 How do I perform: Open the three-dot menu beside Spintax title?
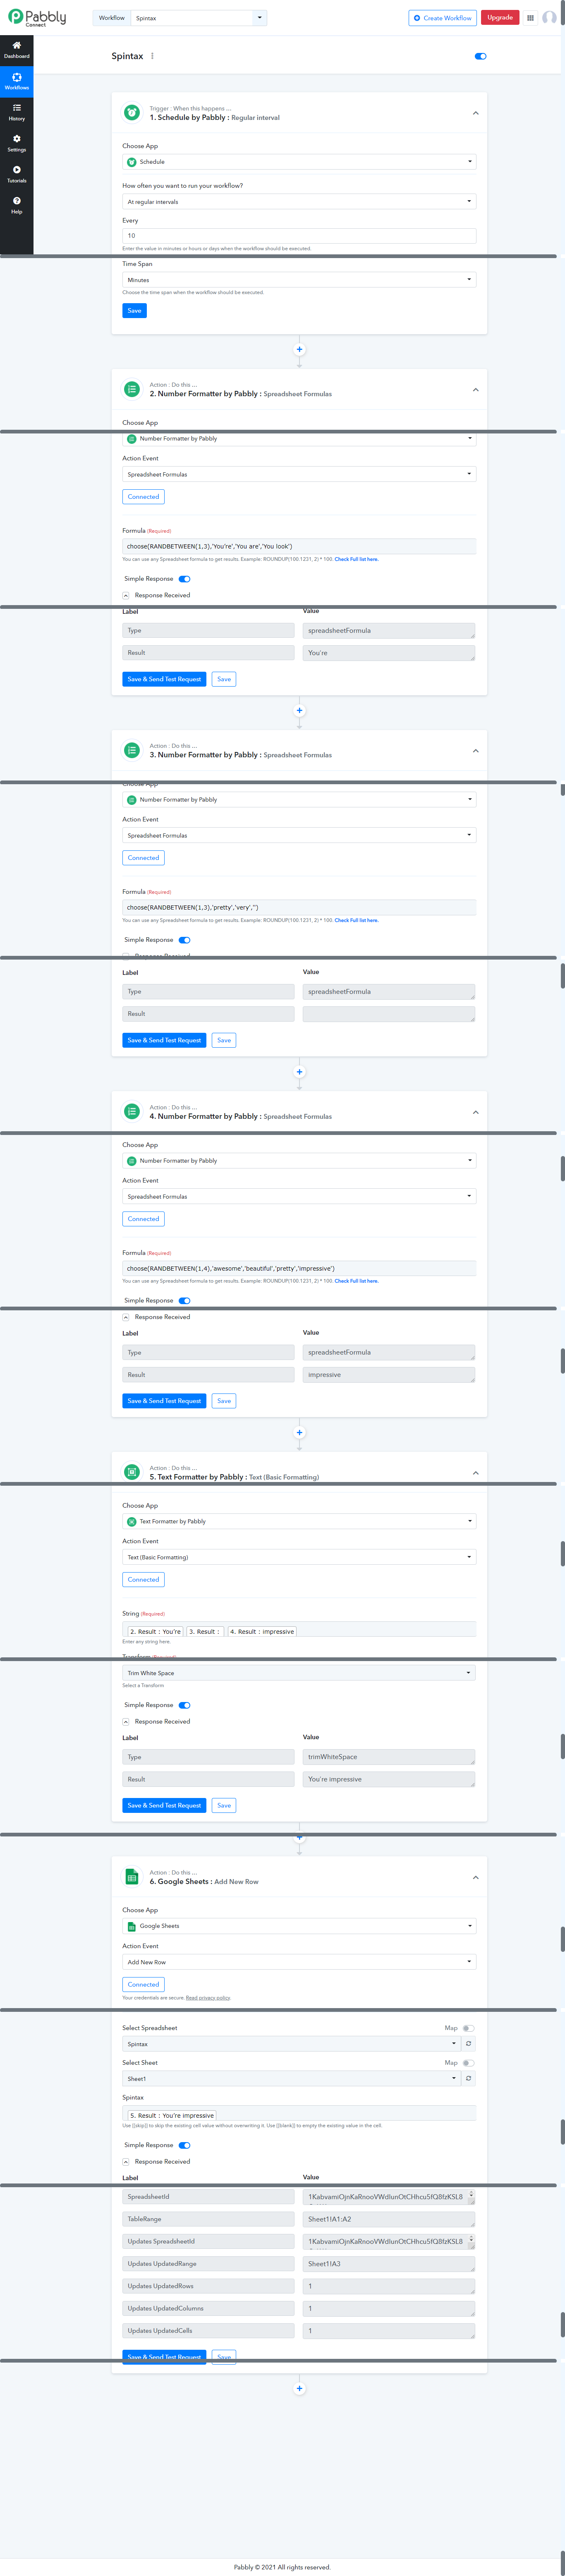152,56
